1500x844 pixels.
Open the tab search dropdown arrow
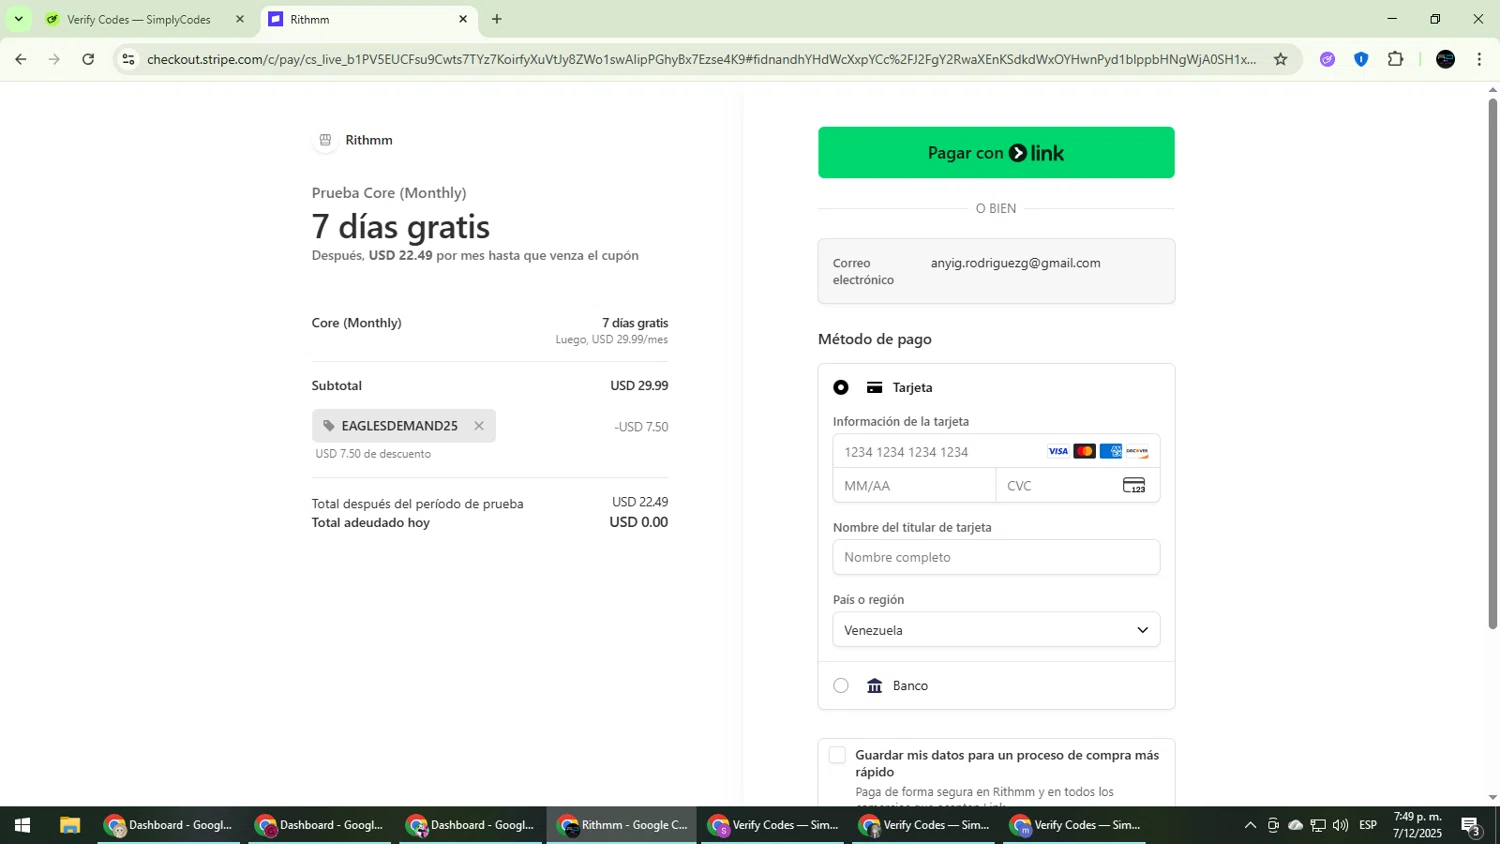tap(18, 19)
